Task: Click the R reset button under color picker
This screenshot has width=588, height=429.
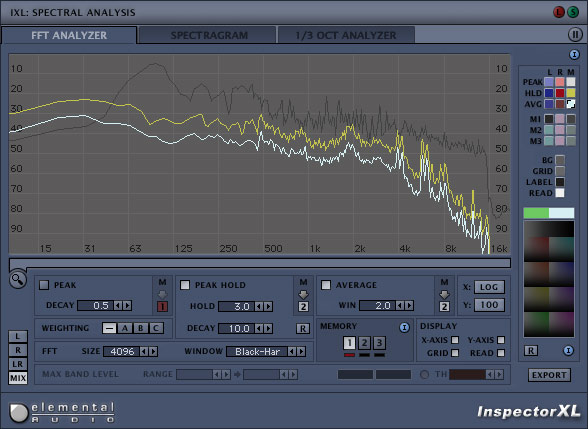Action: point(531,351)
